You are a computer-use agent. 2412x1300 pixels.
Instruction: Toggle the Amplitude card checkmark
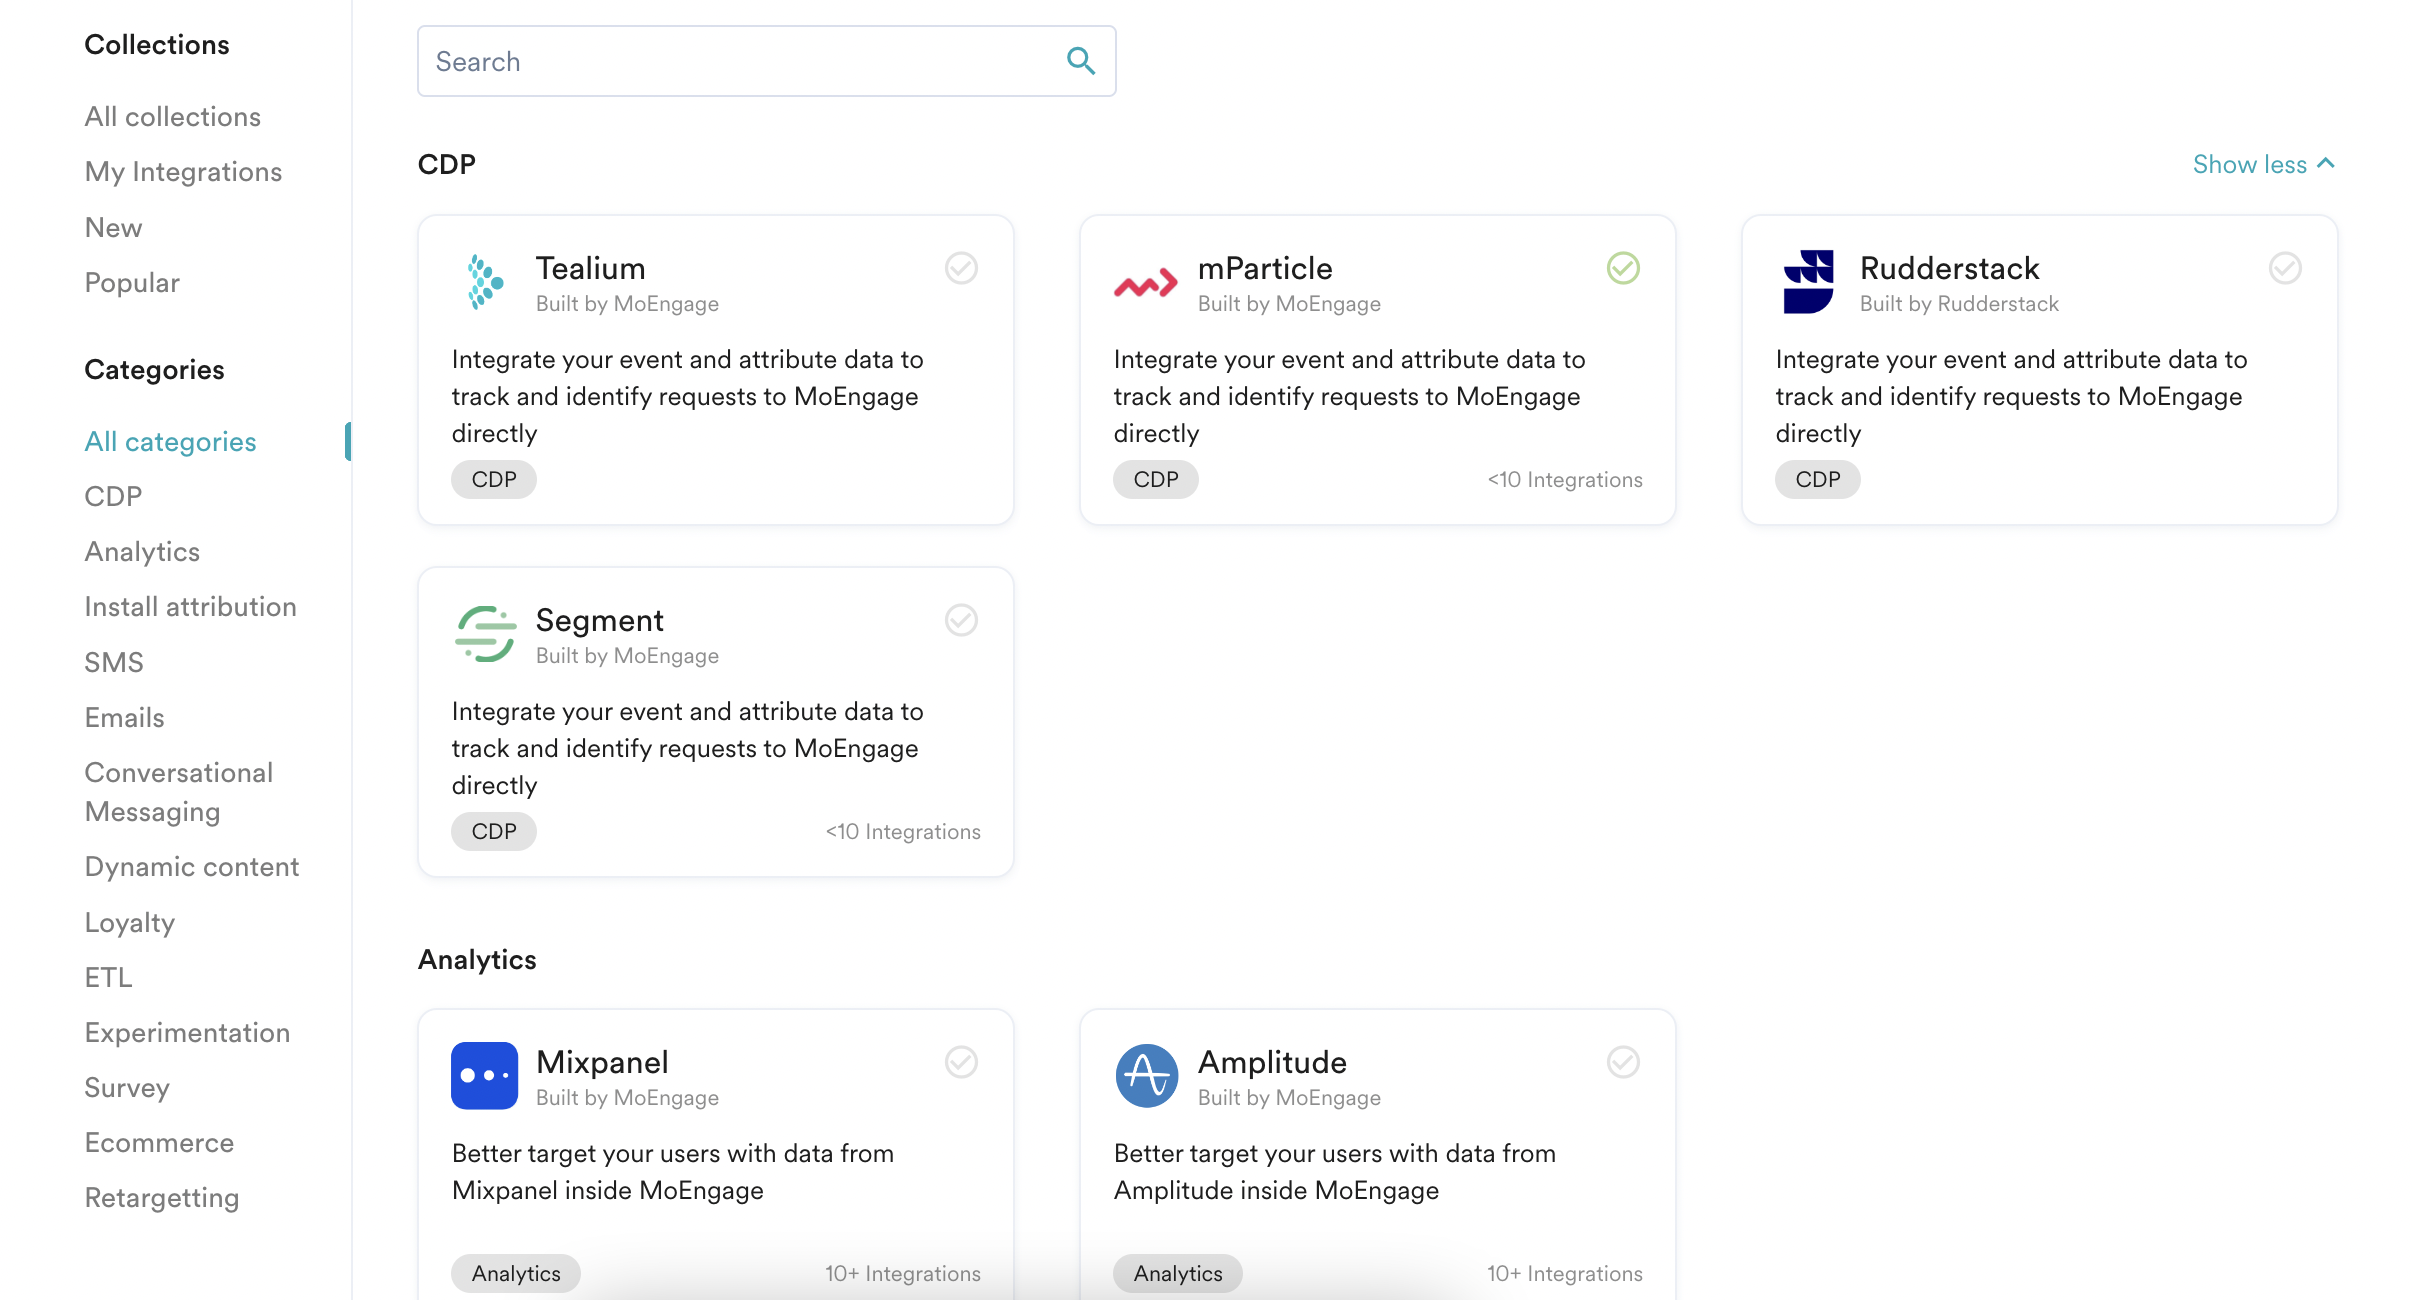click(1623, 1062)
